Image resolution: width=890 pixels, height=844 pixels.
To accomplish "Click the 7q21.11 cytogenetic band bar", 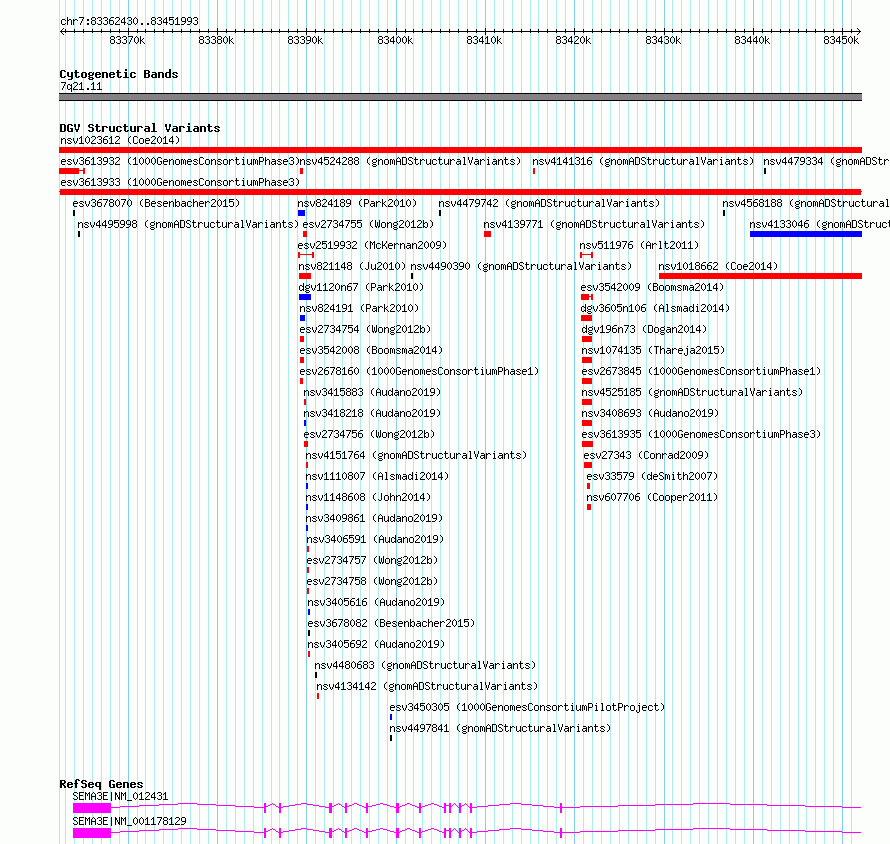I will click(x=460, y=97).
